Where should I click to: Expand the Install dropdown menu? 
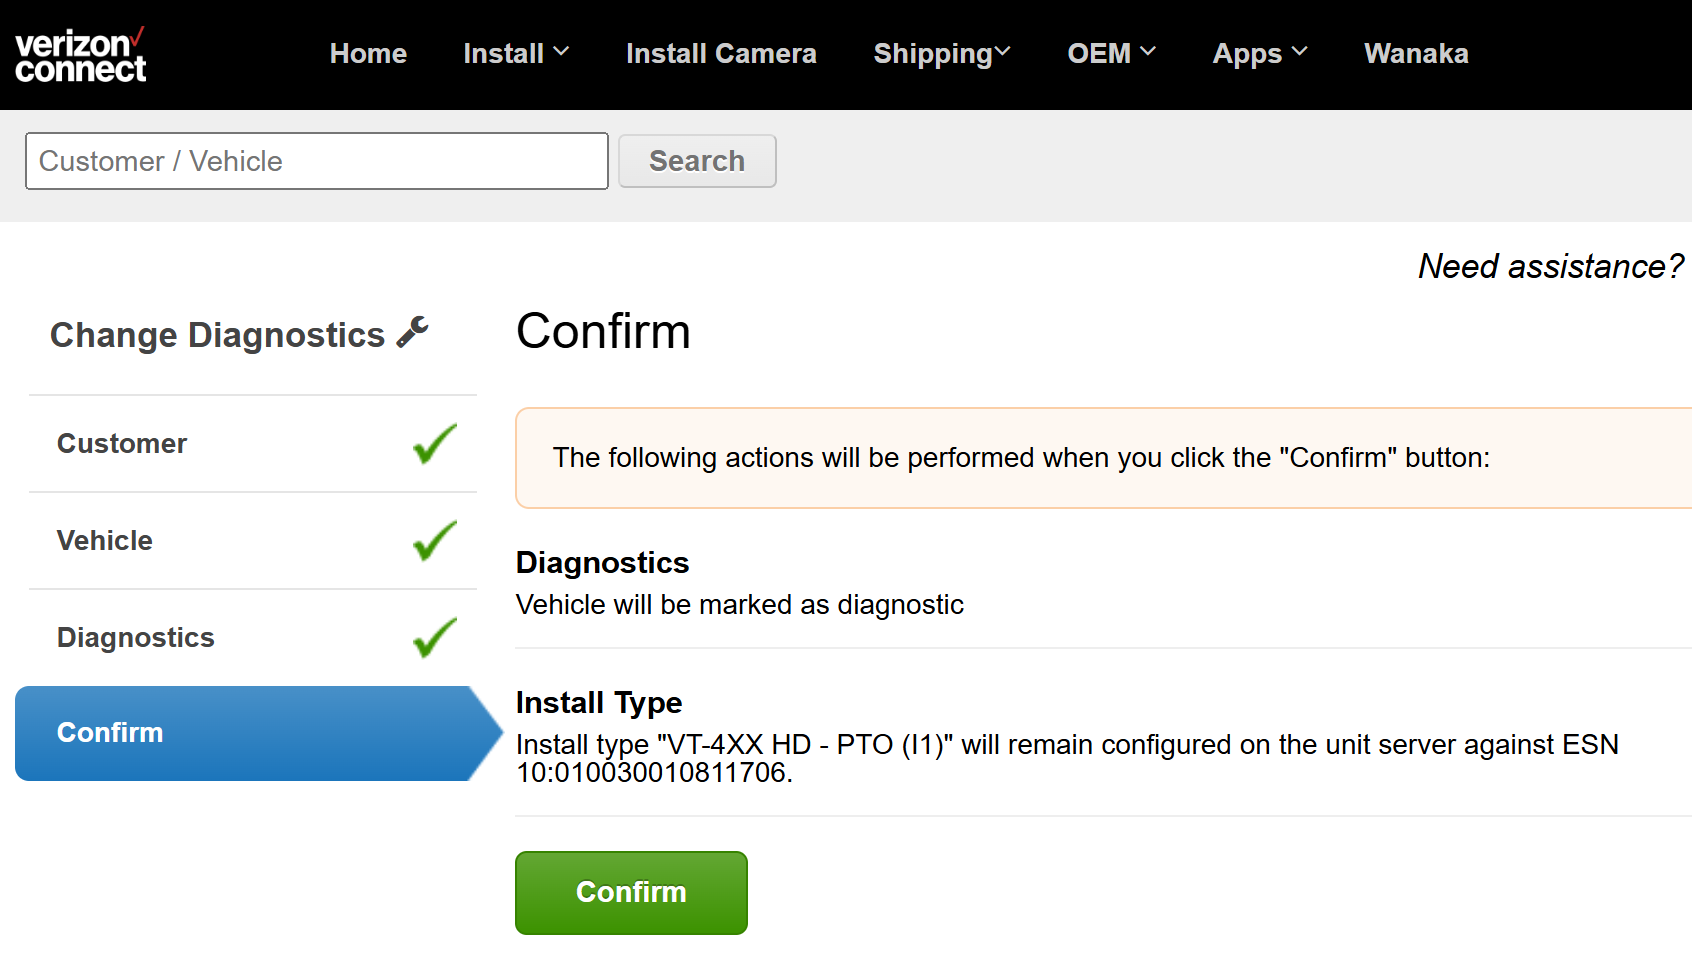point(516,54)
